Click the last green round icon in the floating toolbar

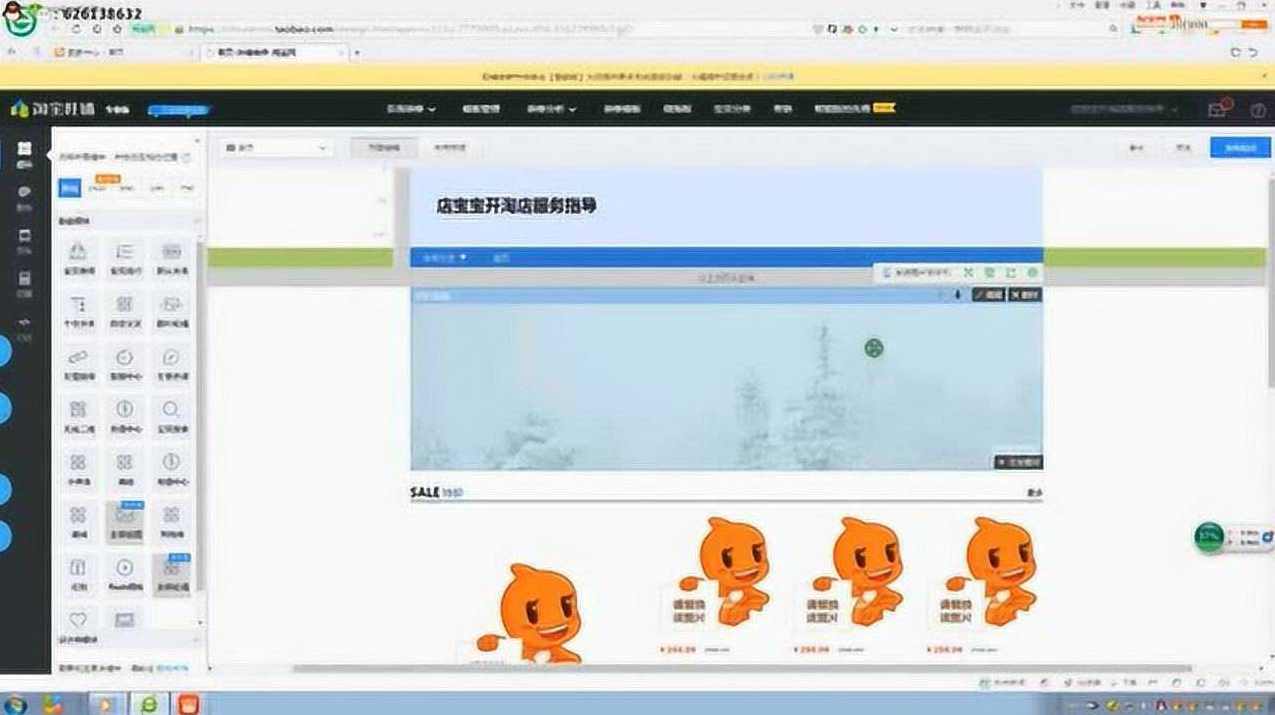coord(1032,272)
